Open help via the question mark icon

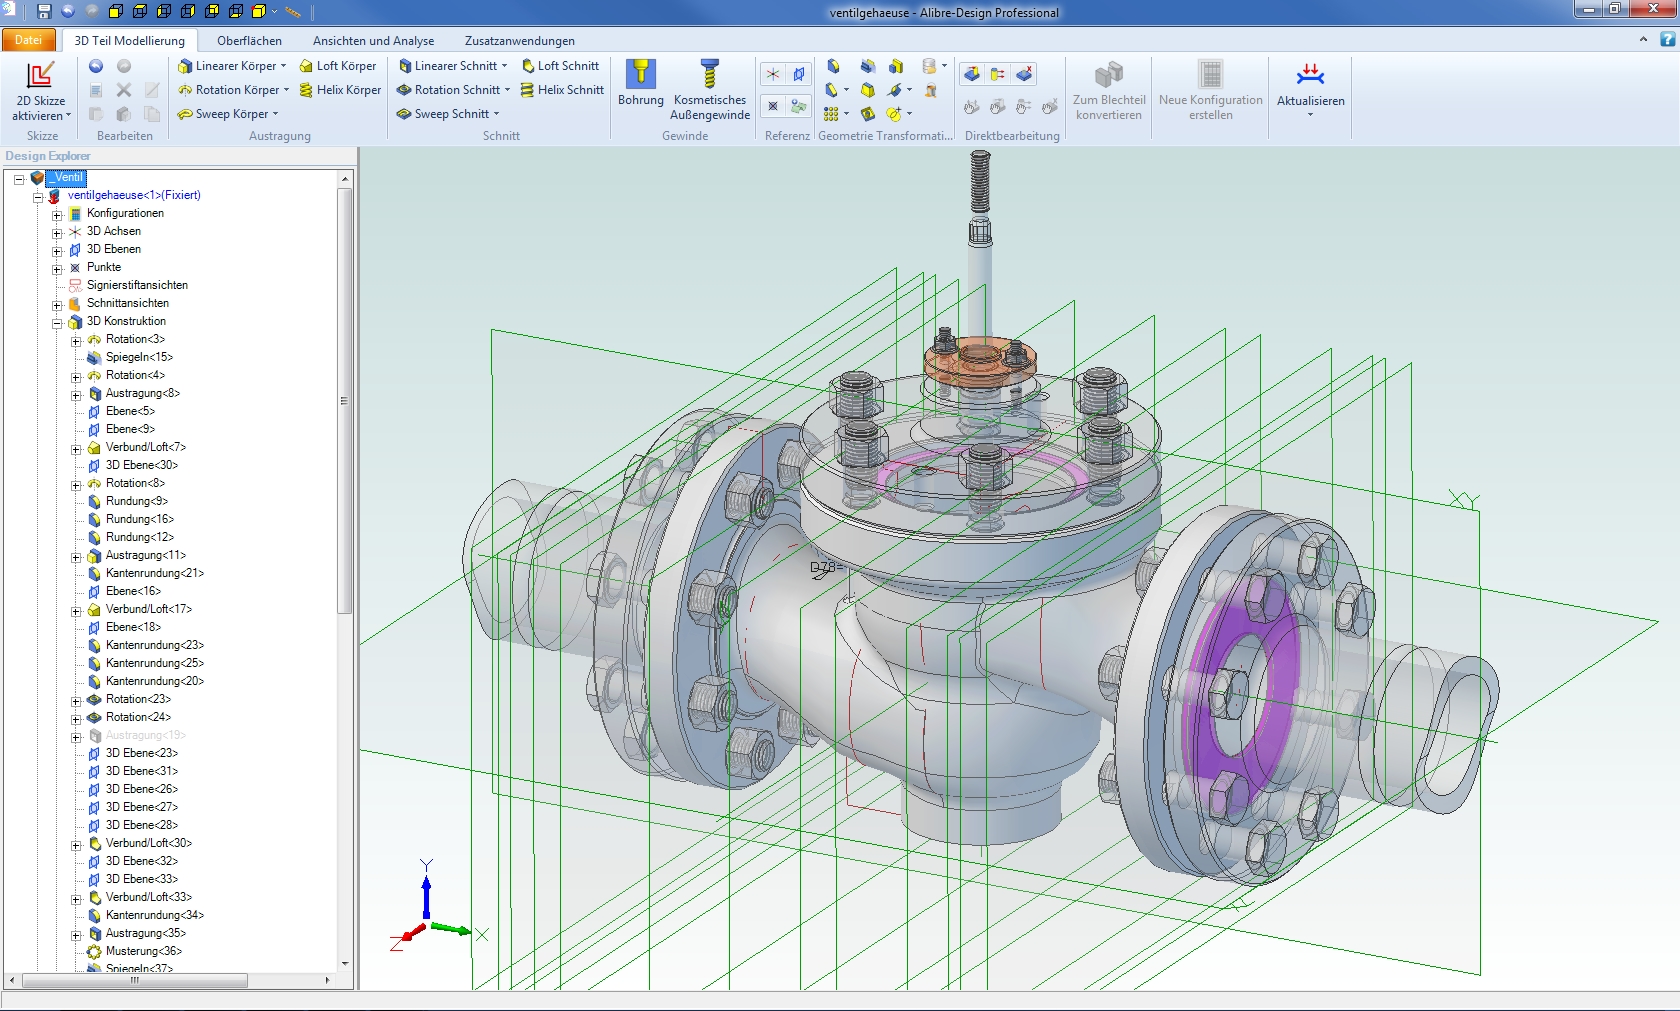(1668, 40)
